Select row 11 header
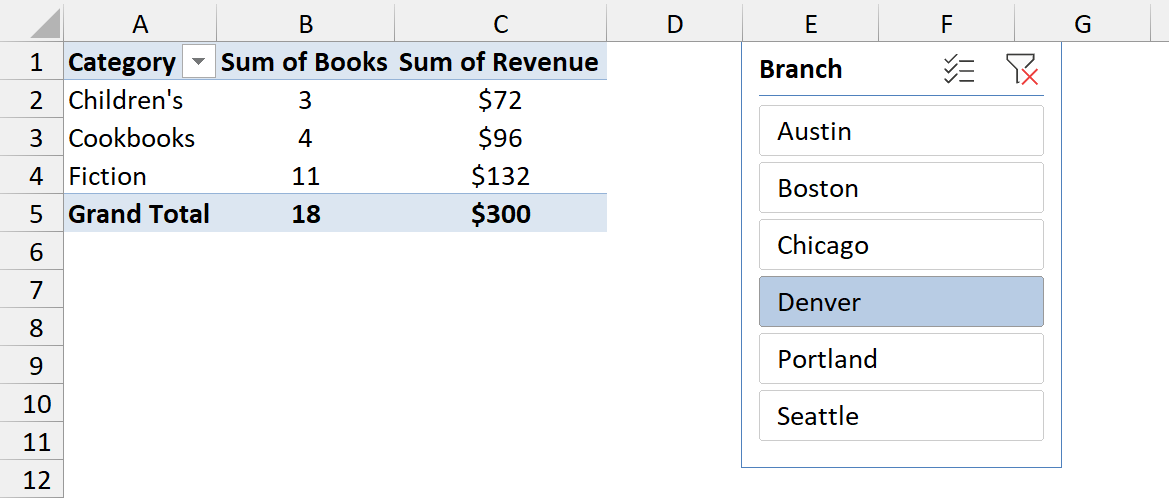The width and height of the screenshot is (1169, 498). pyautogui.click(x=32, y=442)
